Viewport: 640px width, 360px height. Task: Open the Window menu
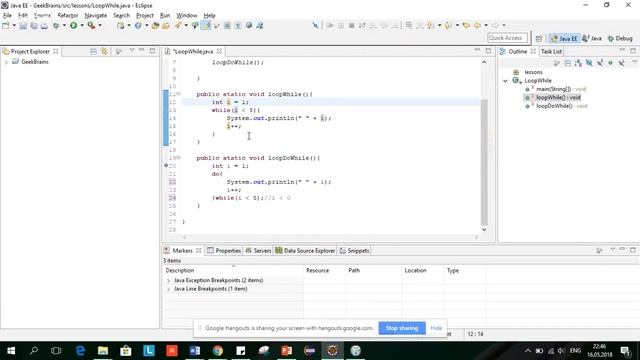click(x=187, y=16)
